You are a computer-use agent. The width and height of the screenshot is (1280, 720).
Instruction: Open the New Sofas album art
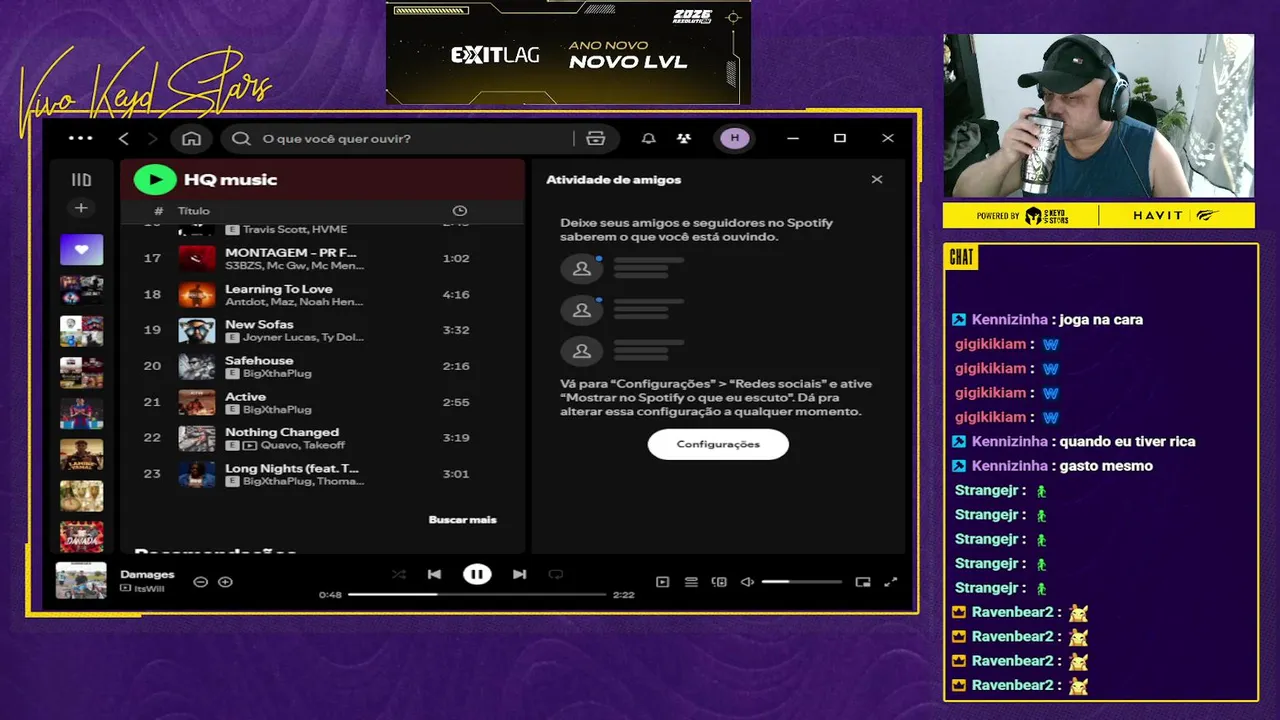(x=197, y=330)
